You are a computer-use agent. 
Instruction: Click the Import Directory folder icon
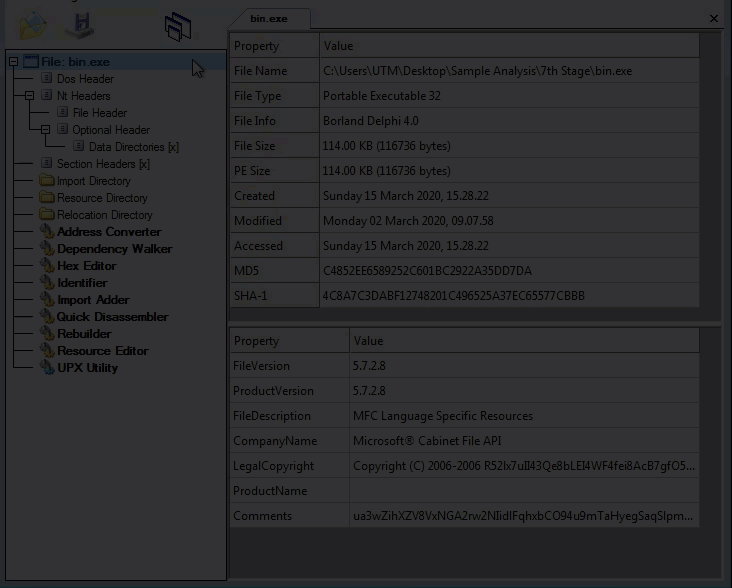click(47, 180)
